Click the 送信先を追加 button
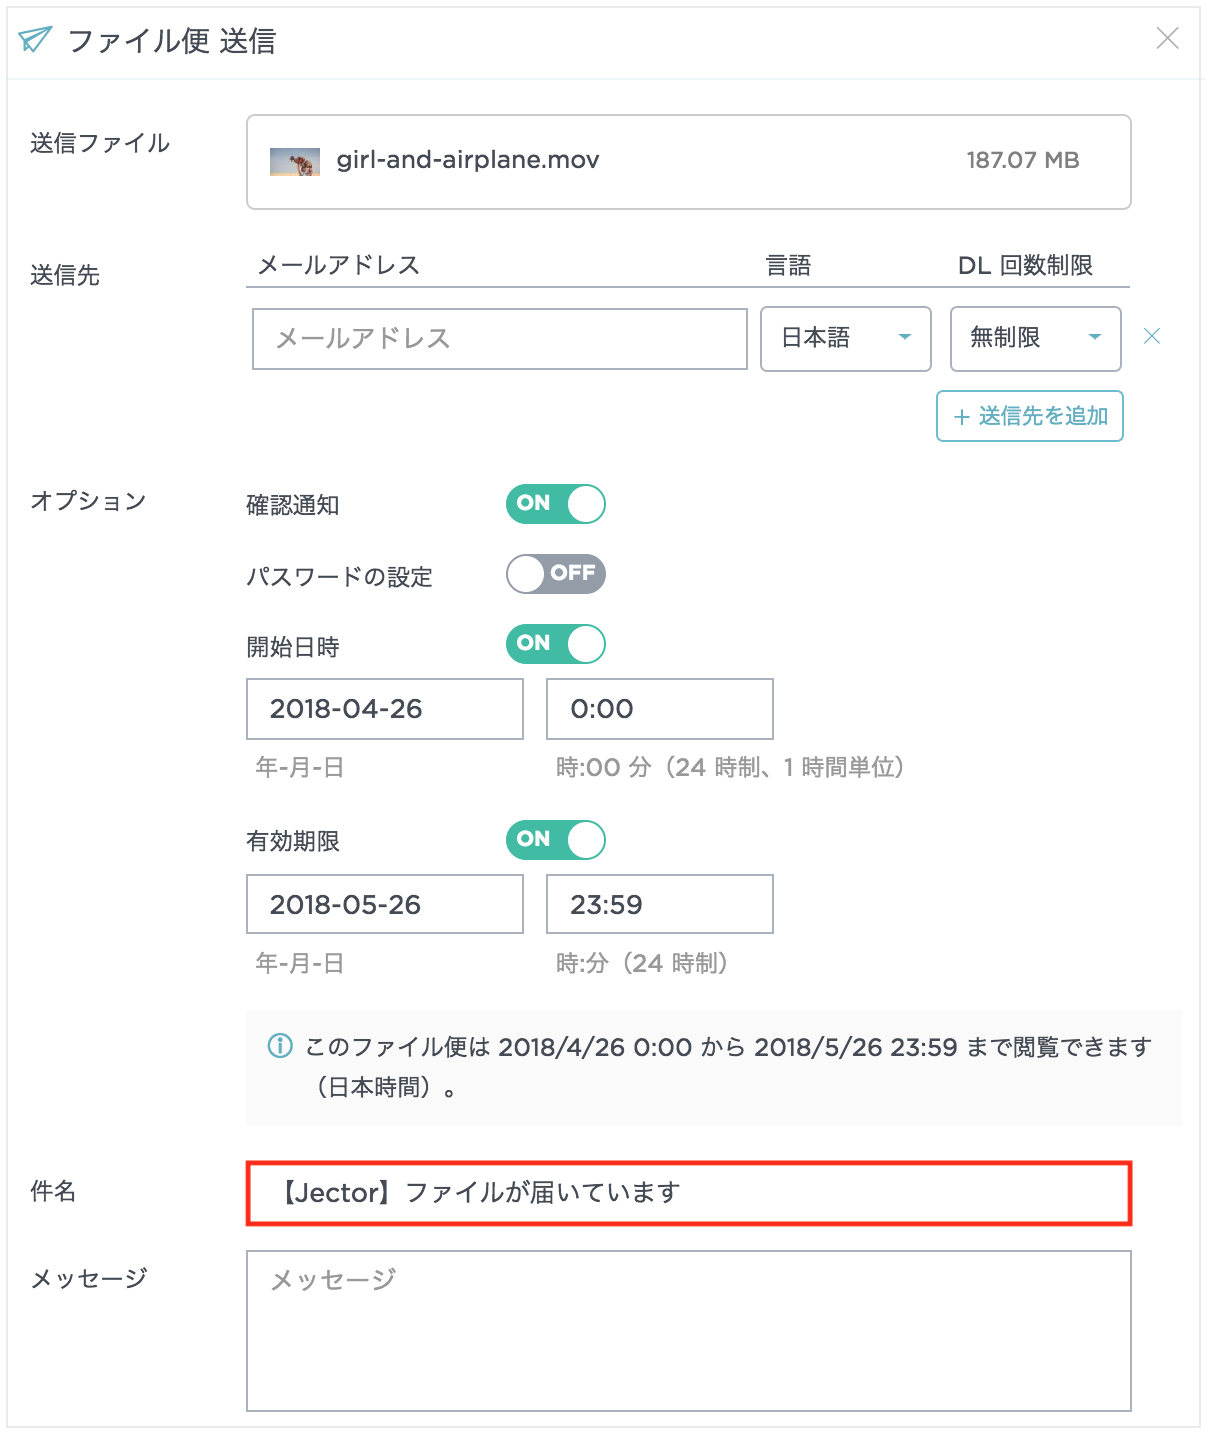Viewport: 1206px width, 1434px height. pos(1030,416)
